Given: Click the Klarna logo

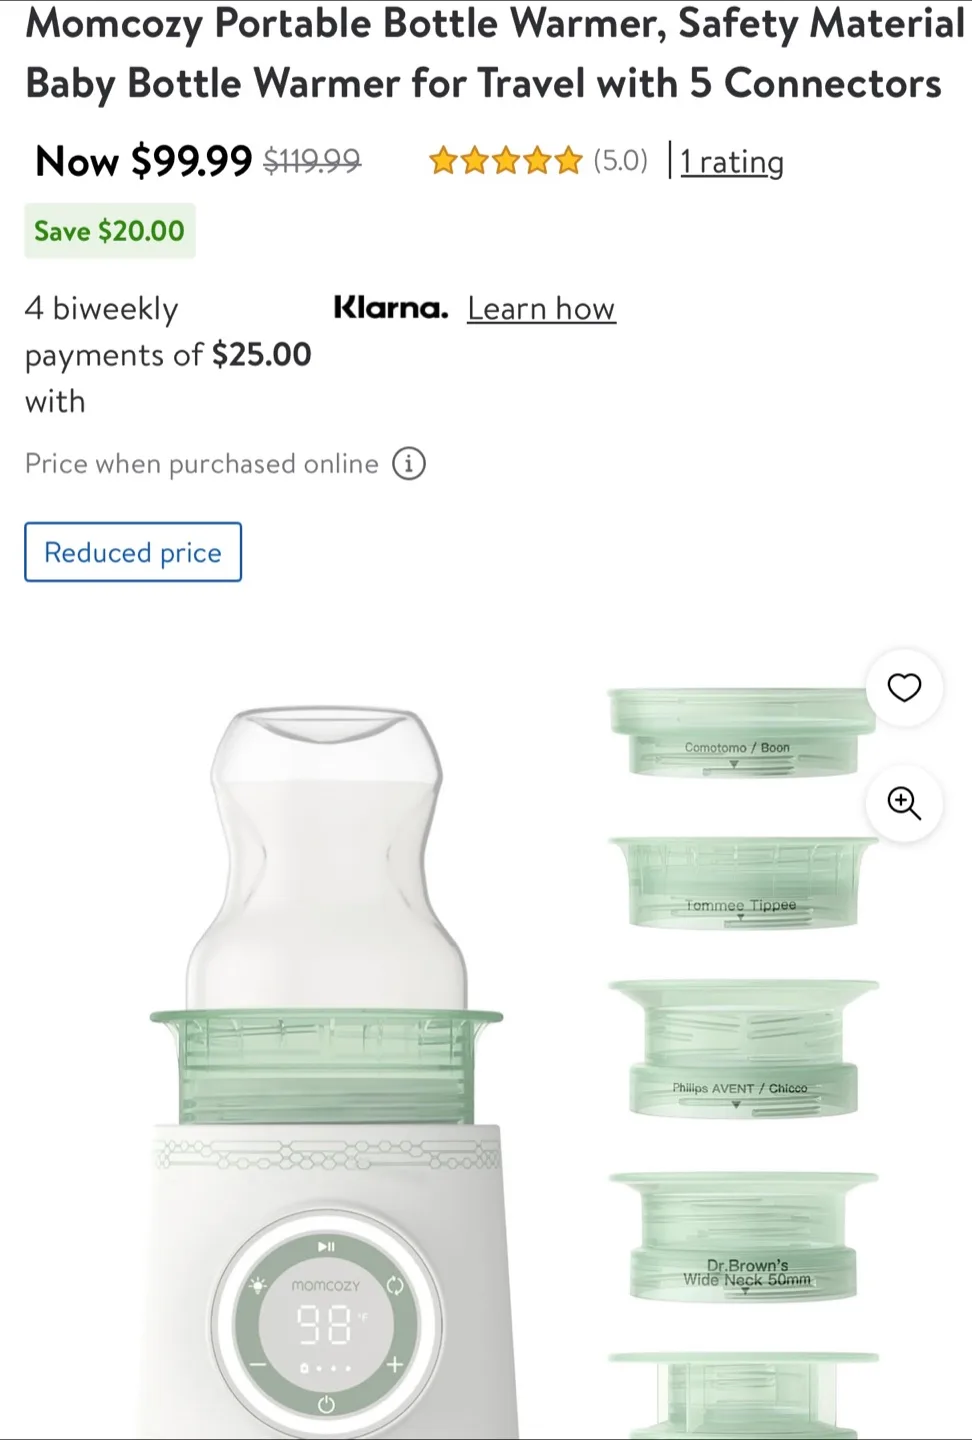Looking at the screenshot, I should tap(390, 307).
